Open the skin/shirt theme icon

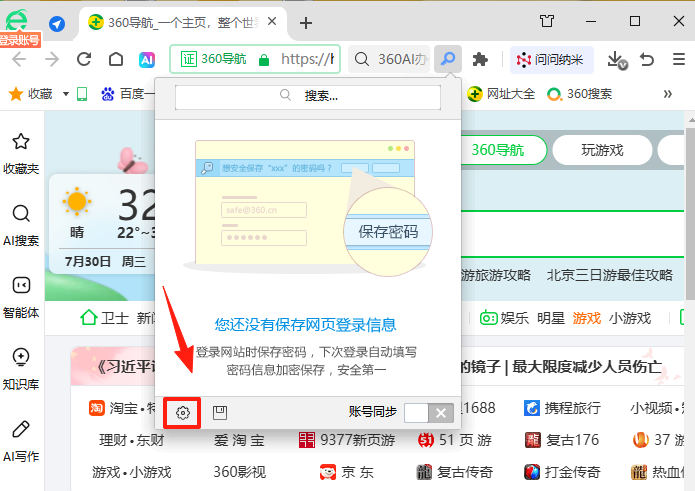547,21
